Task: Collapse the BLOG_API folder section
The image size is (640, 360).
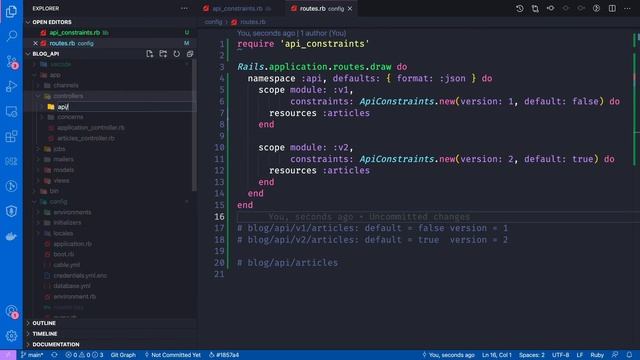Action: coord(45,54)
